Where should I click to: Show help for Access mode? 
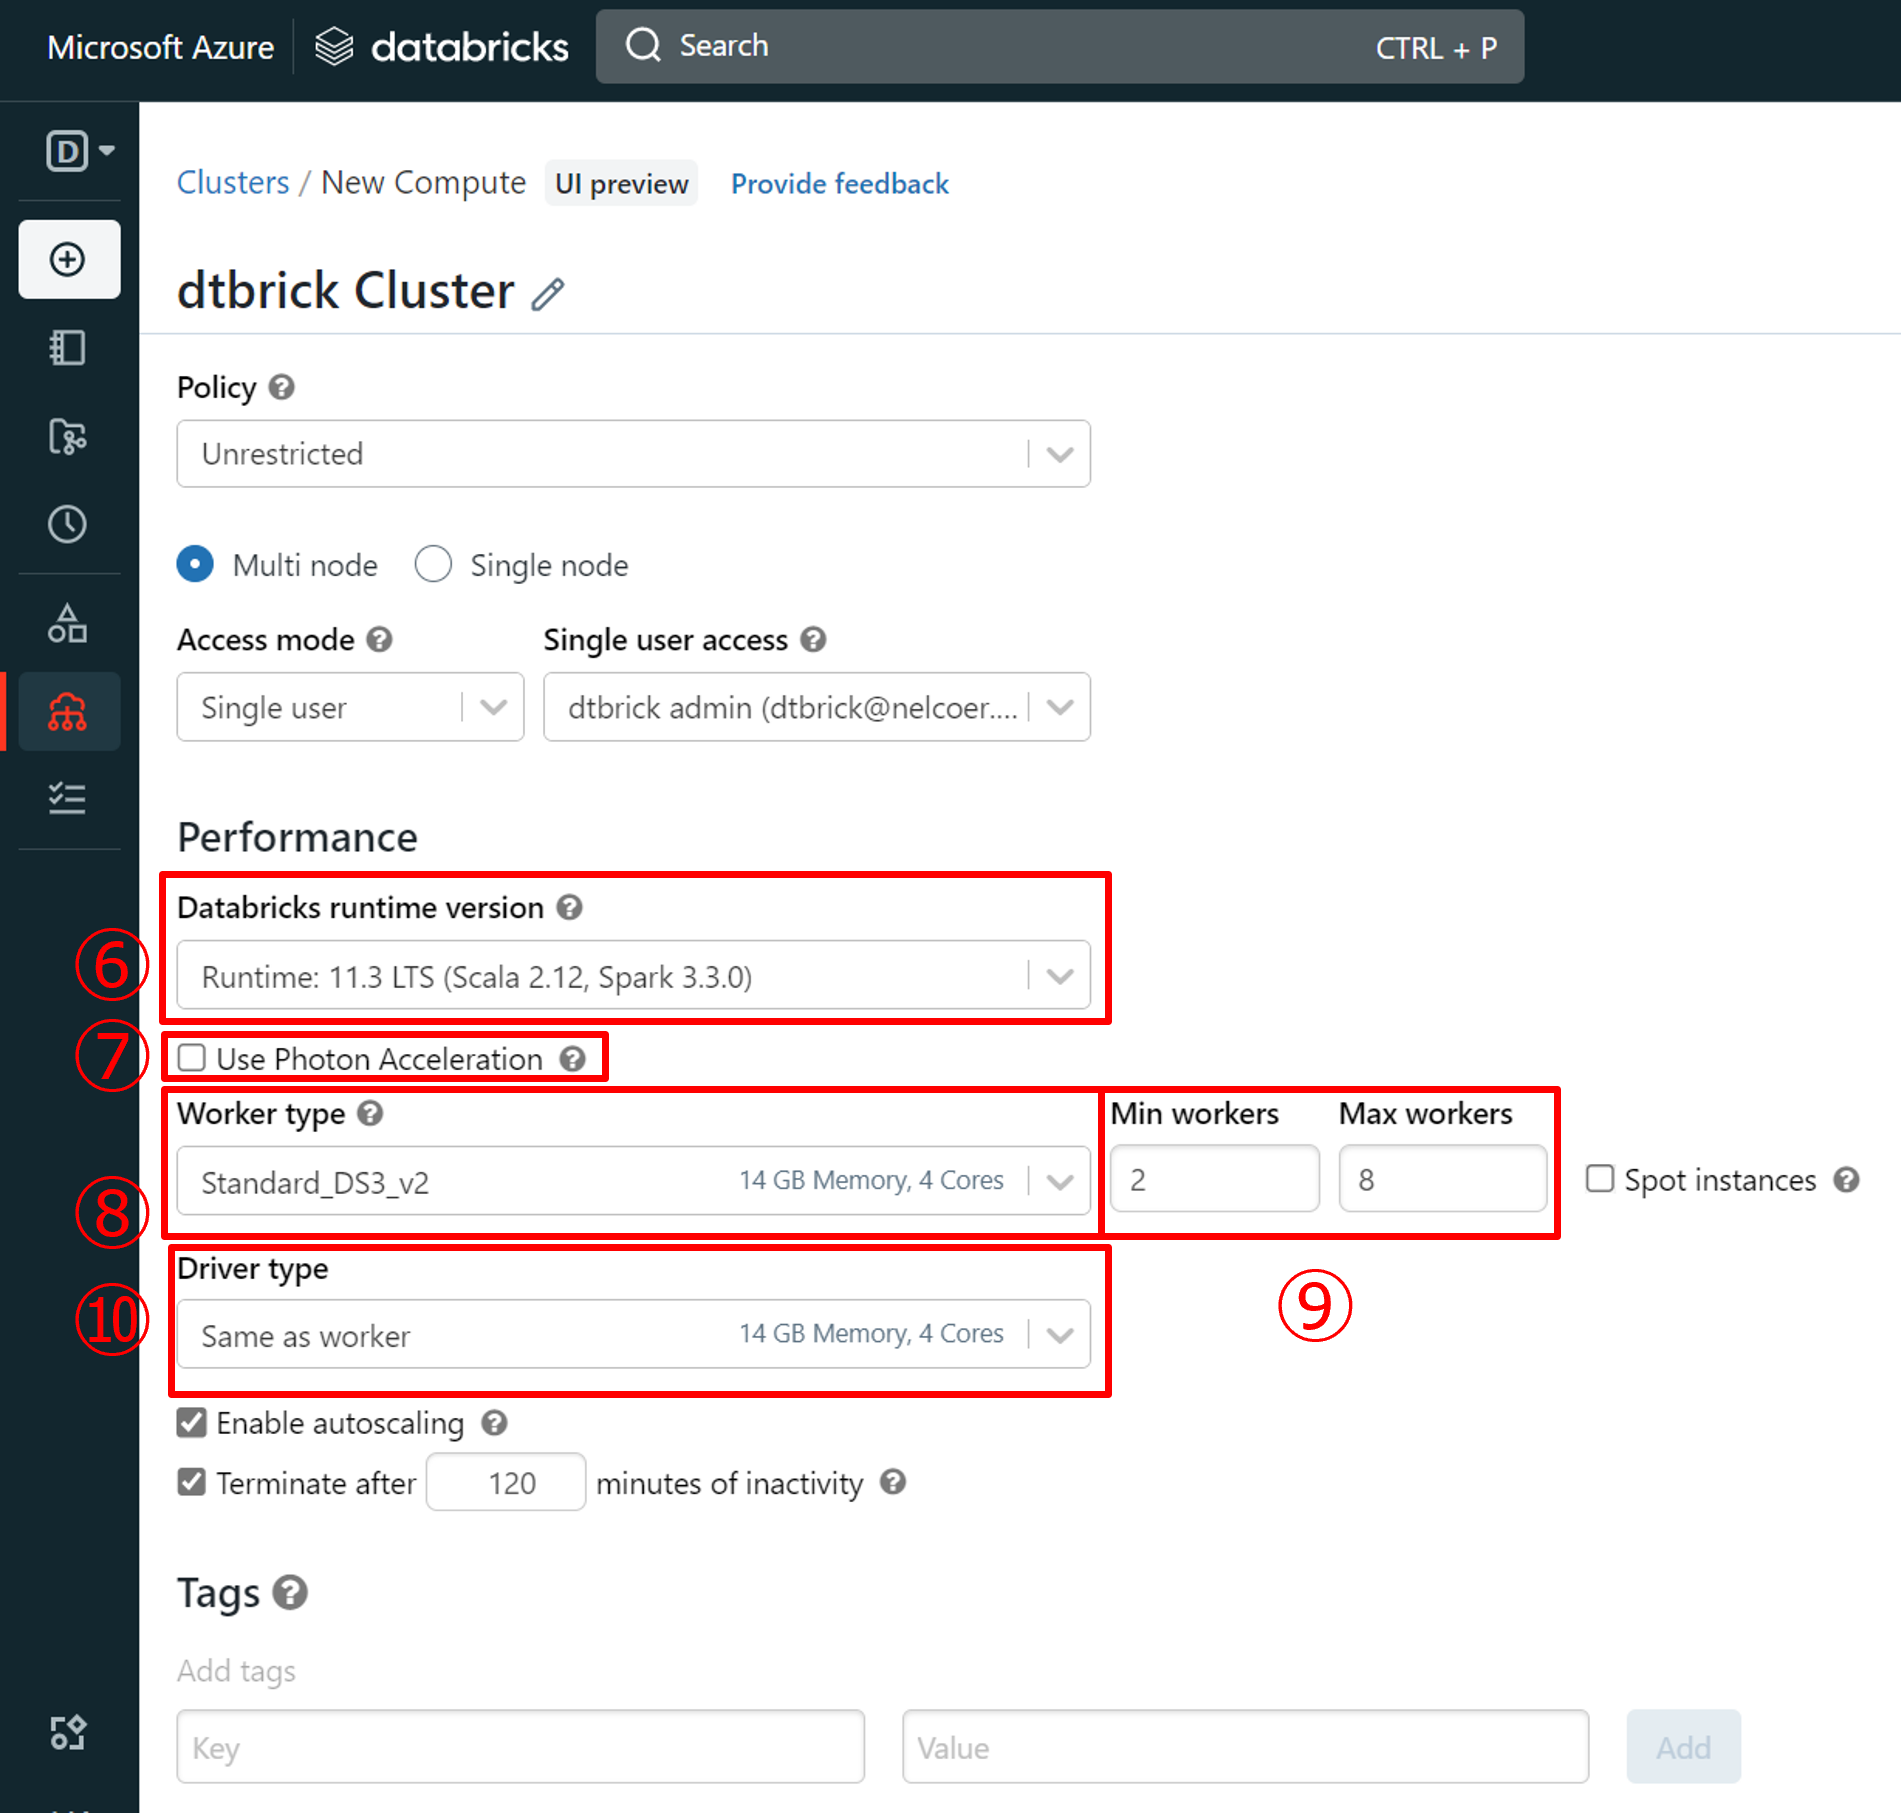[x=379, y=639]
